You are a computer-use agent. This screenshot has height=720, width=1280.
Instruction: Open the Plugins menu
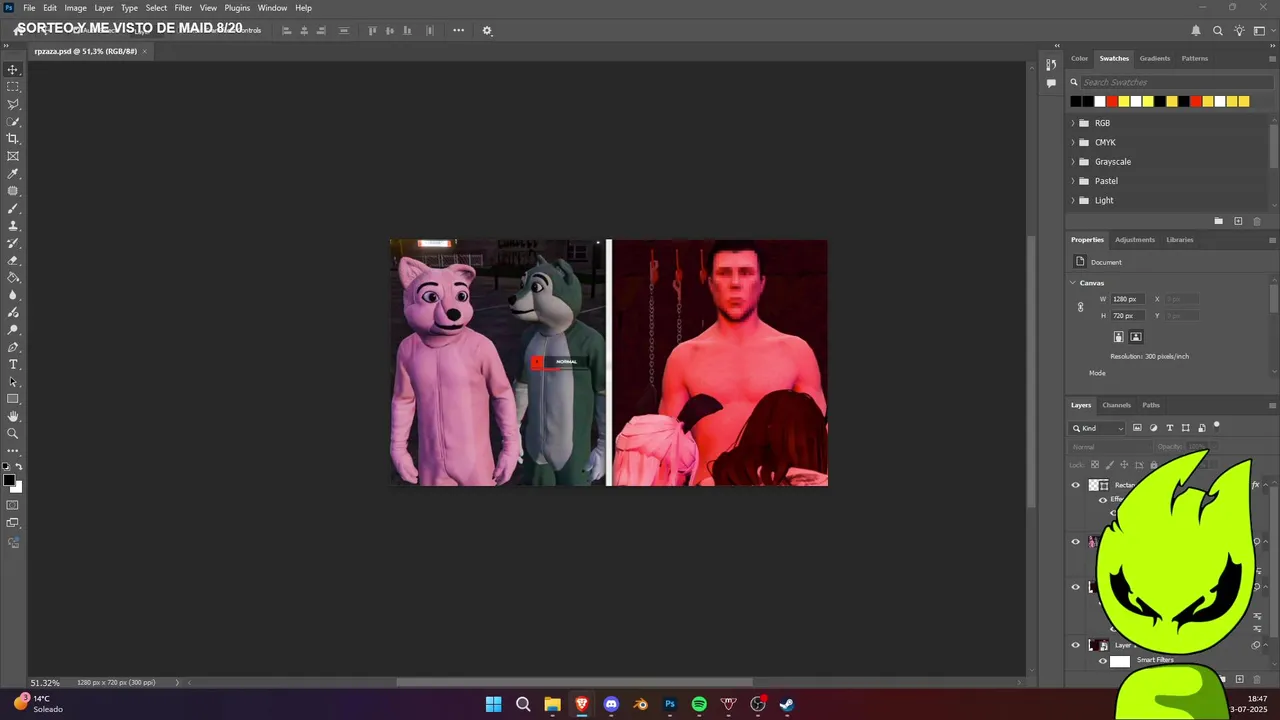point(237,8)
